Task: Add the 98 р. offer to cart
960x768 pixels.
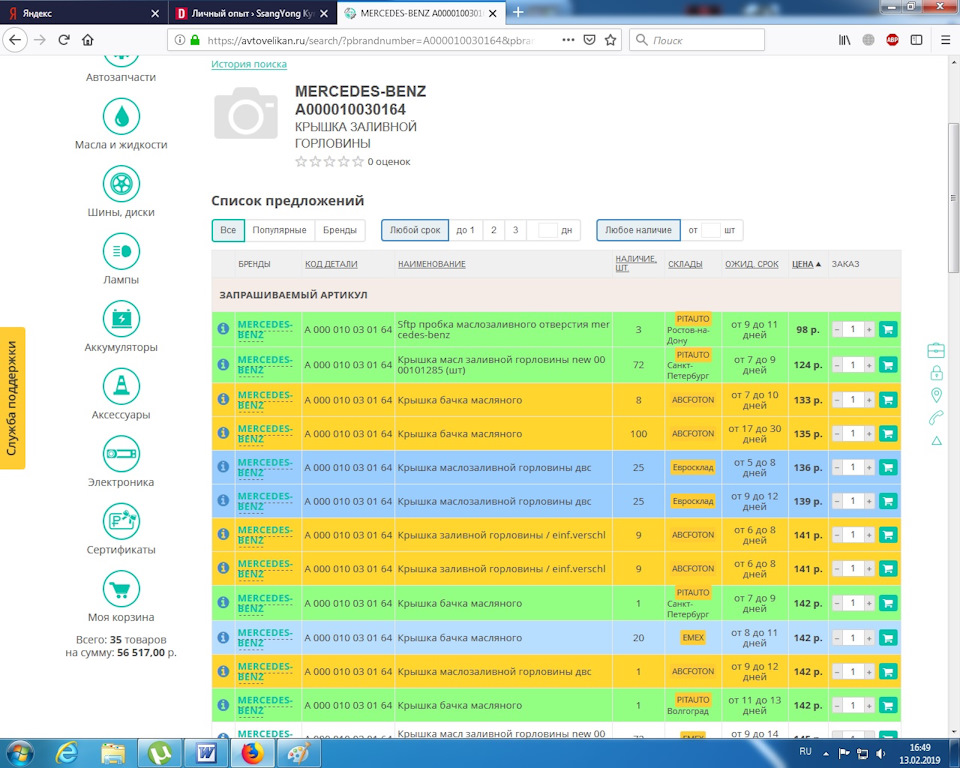Action: (888, 329)
